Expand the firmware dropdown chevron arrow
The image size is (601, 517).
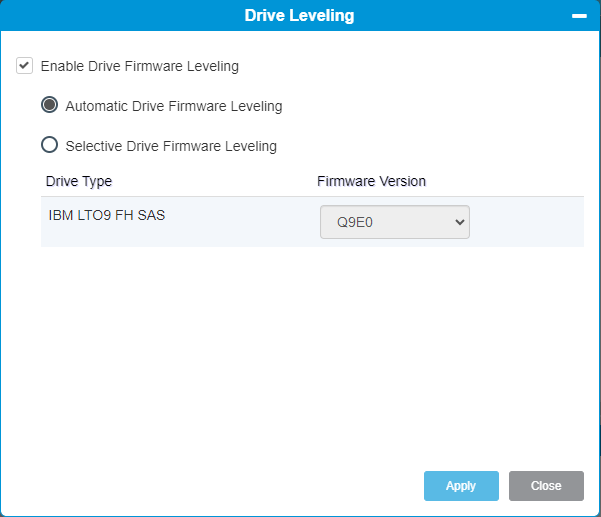460,222
